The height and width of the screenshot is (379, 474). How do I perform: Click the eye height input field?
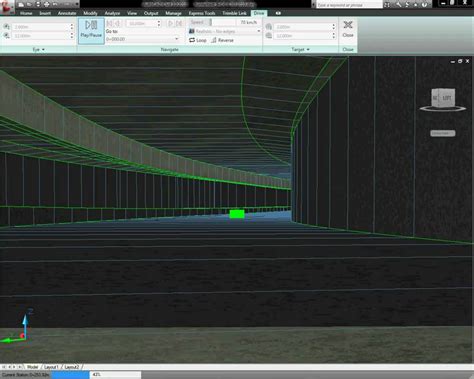(40, 27)
